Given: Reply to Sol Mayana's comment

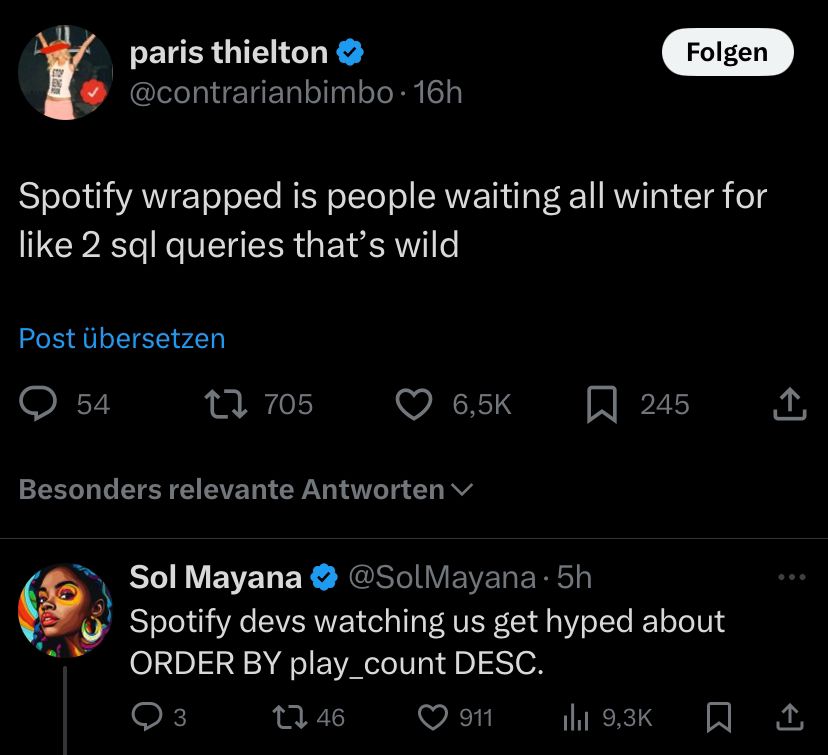Looking at the screenshot, I should tap(146, 717).
